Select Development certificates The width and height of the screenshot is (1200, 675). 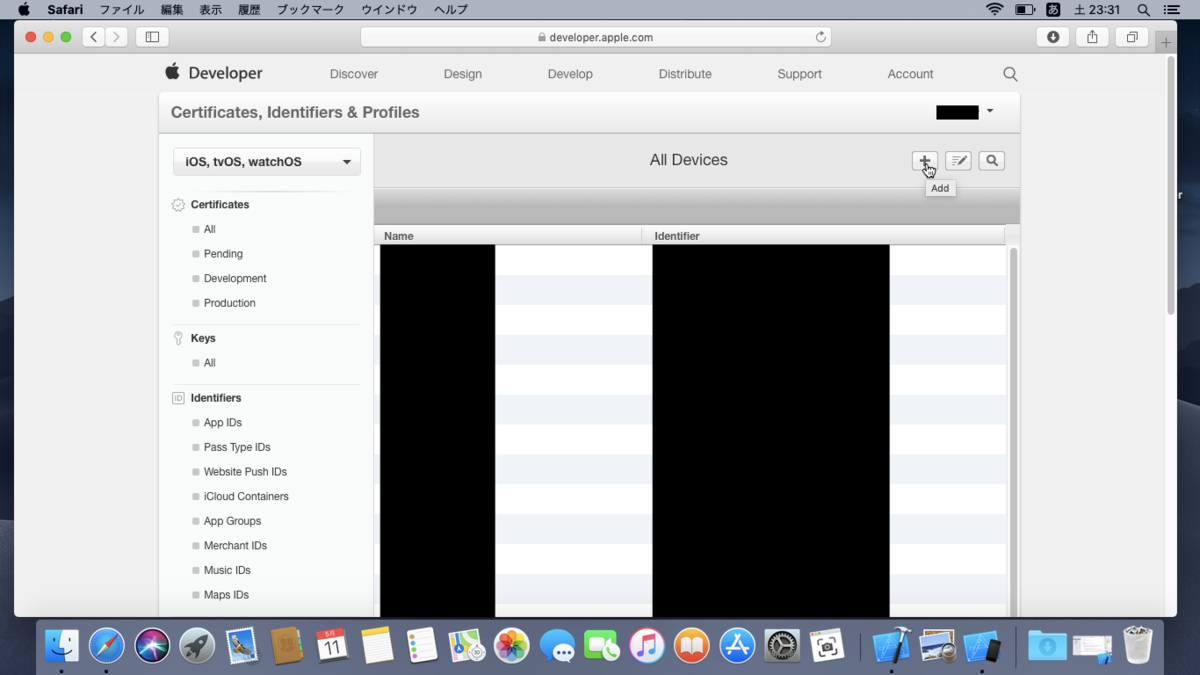click(x=235, y=278)
